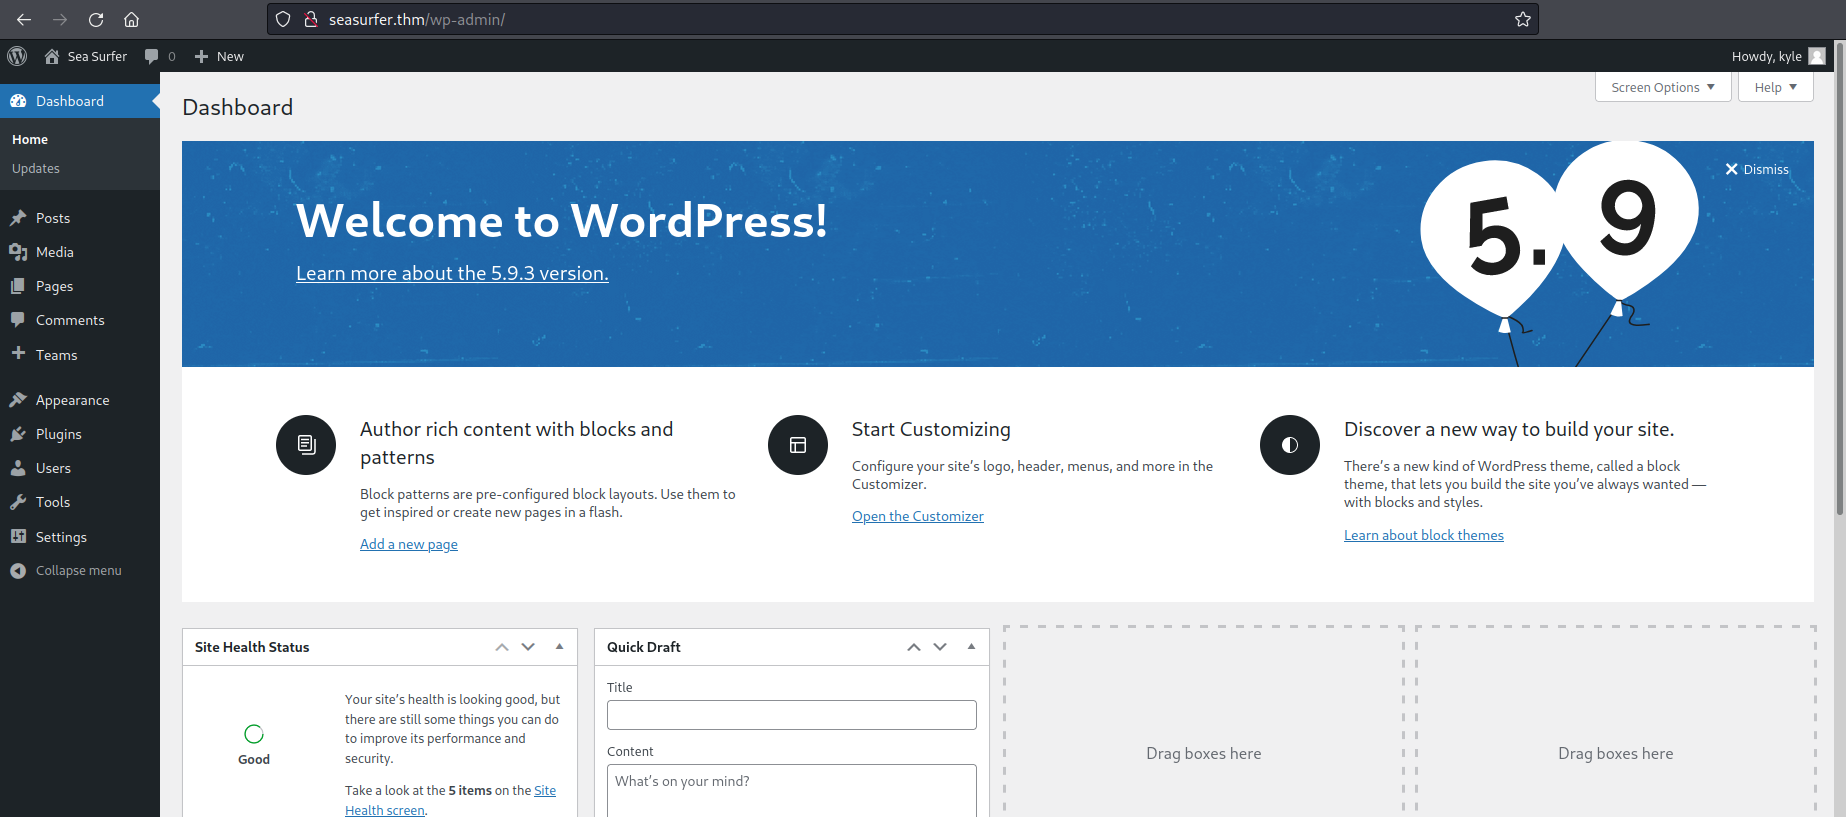Select Home in the Dashboard submenu

coord(30,139)
